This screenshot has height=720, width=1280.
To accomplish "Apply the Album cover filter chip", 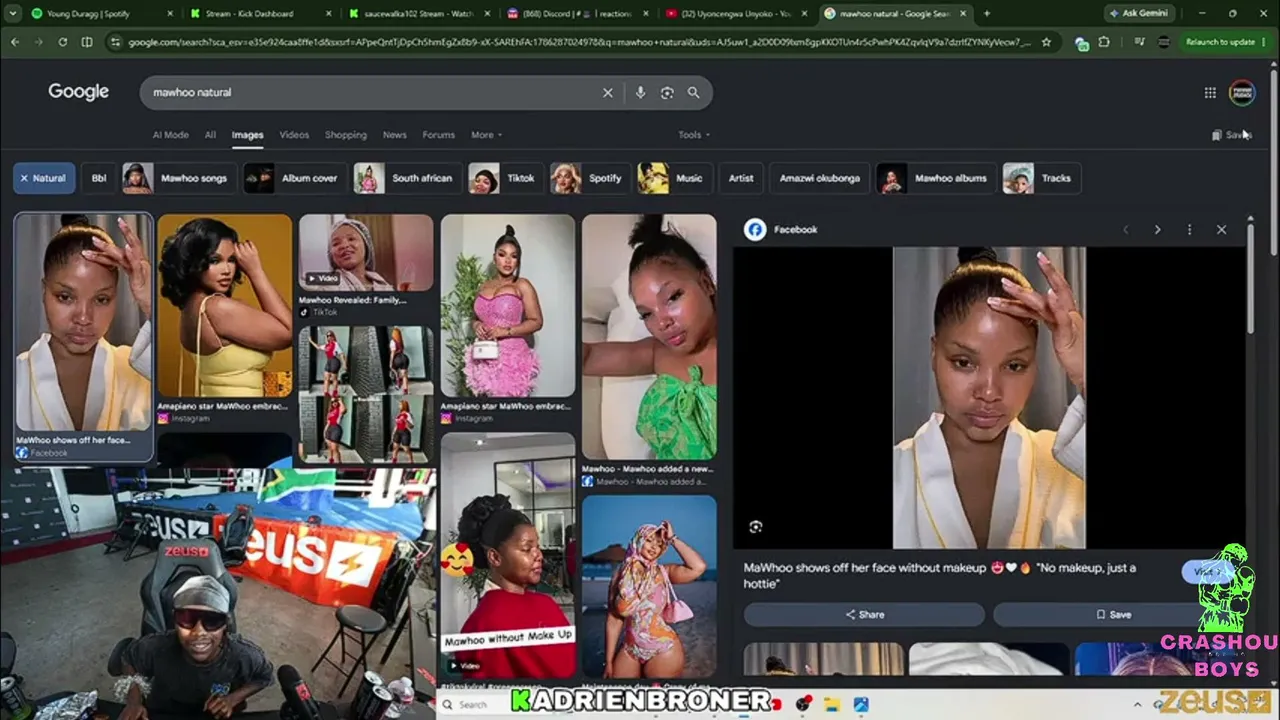I will click(x=295, y=178).
